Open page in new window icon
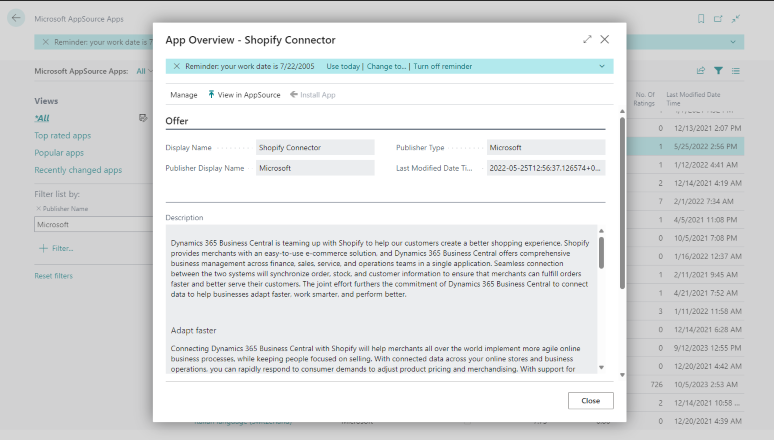The width and height of the screenshot is (774, 440). 718,19
